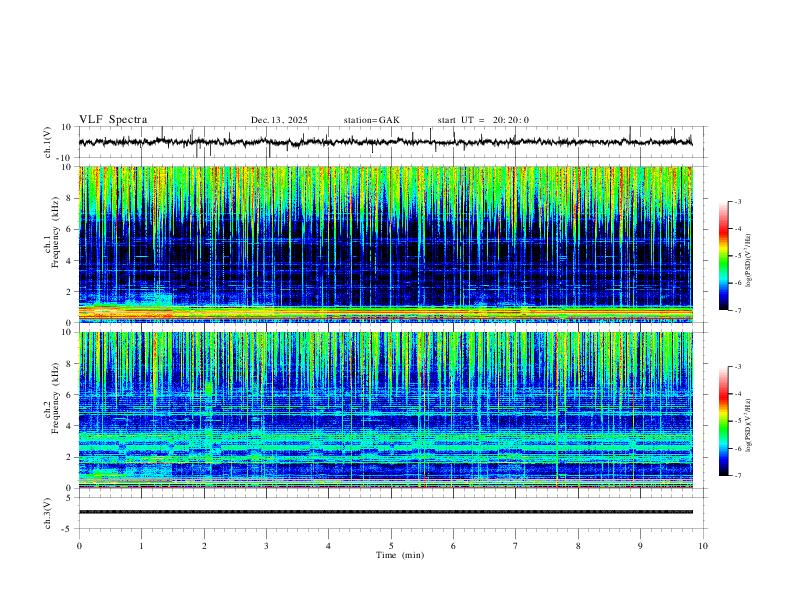Click the "4" kHz tick on ch.1 spectrogram

[69, 261]
